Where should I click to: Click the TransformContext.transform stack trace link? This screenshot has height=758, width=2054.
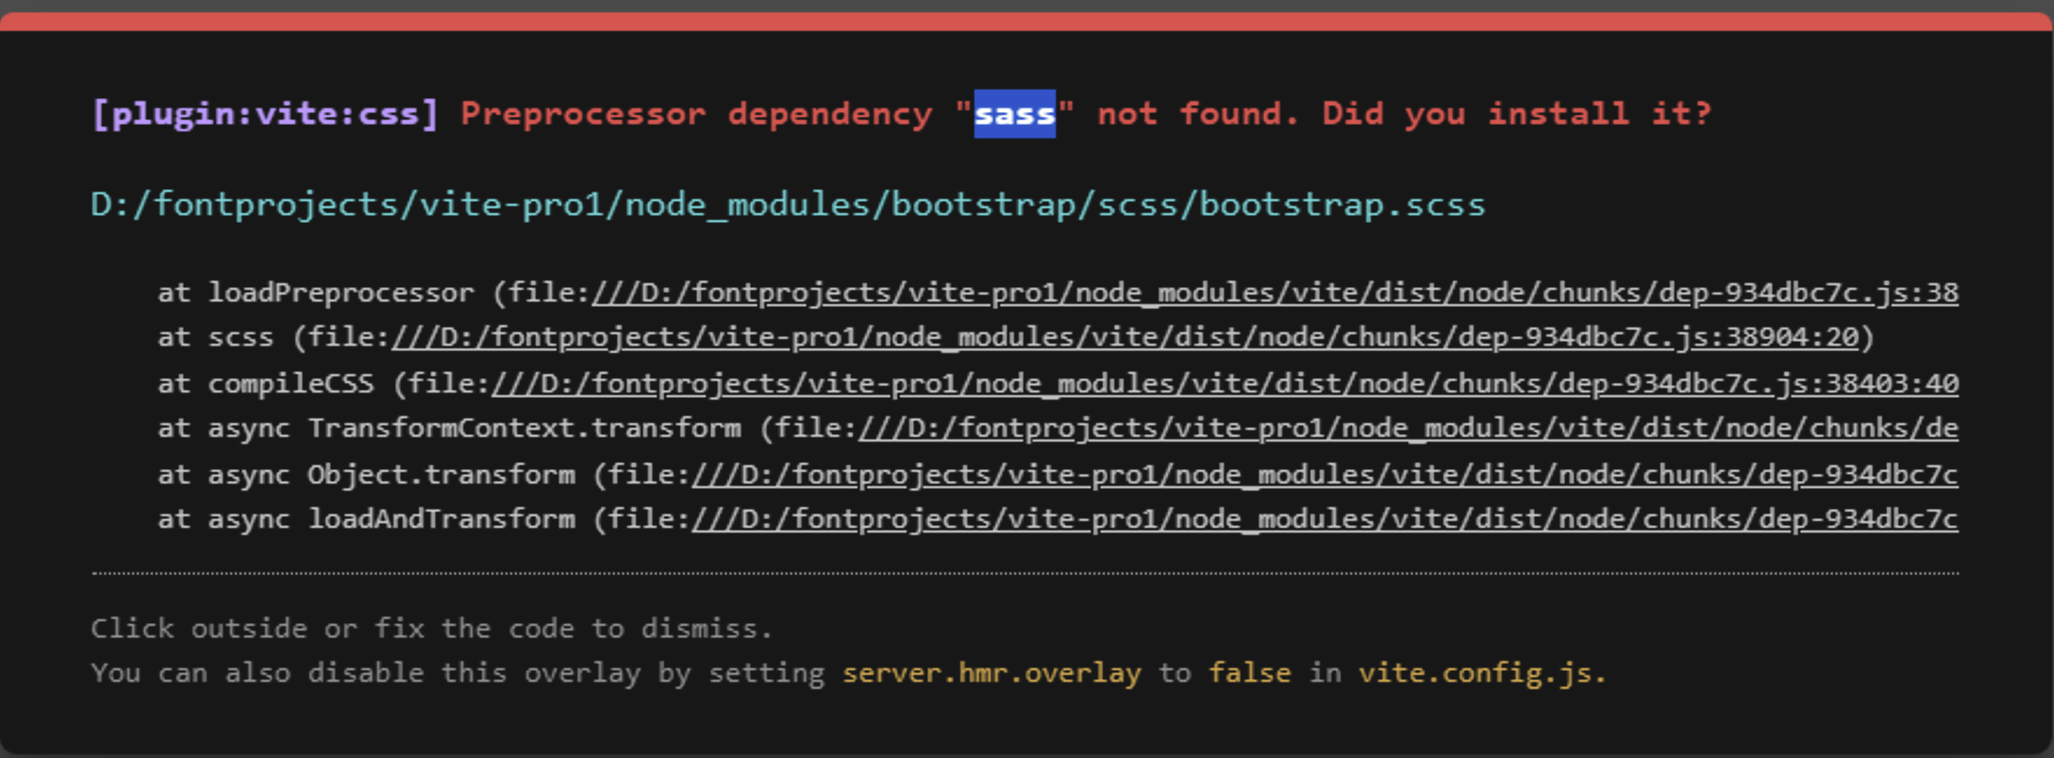(x=1408, y=428)
